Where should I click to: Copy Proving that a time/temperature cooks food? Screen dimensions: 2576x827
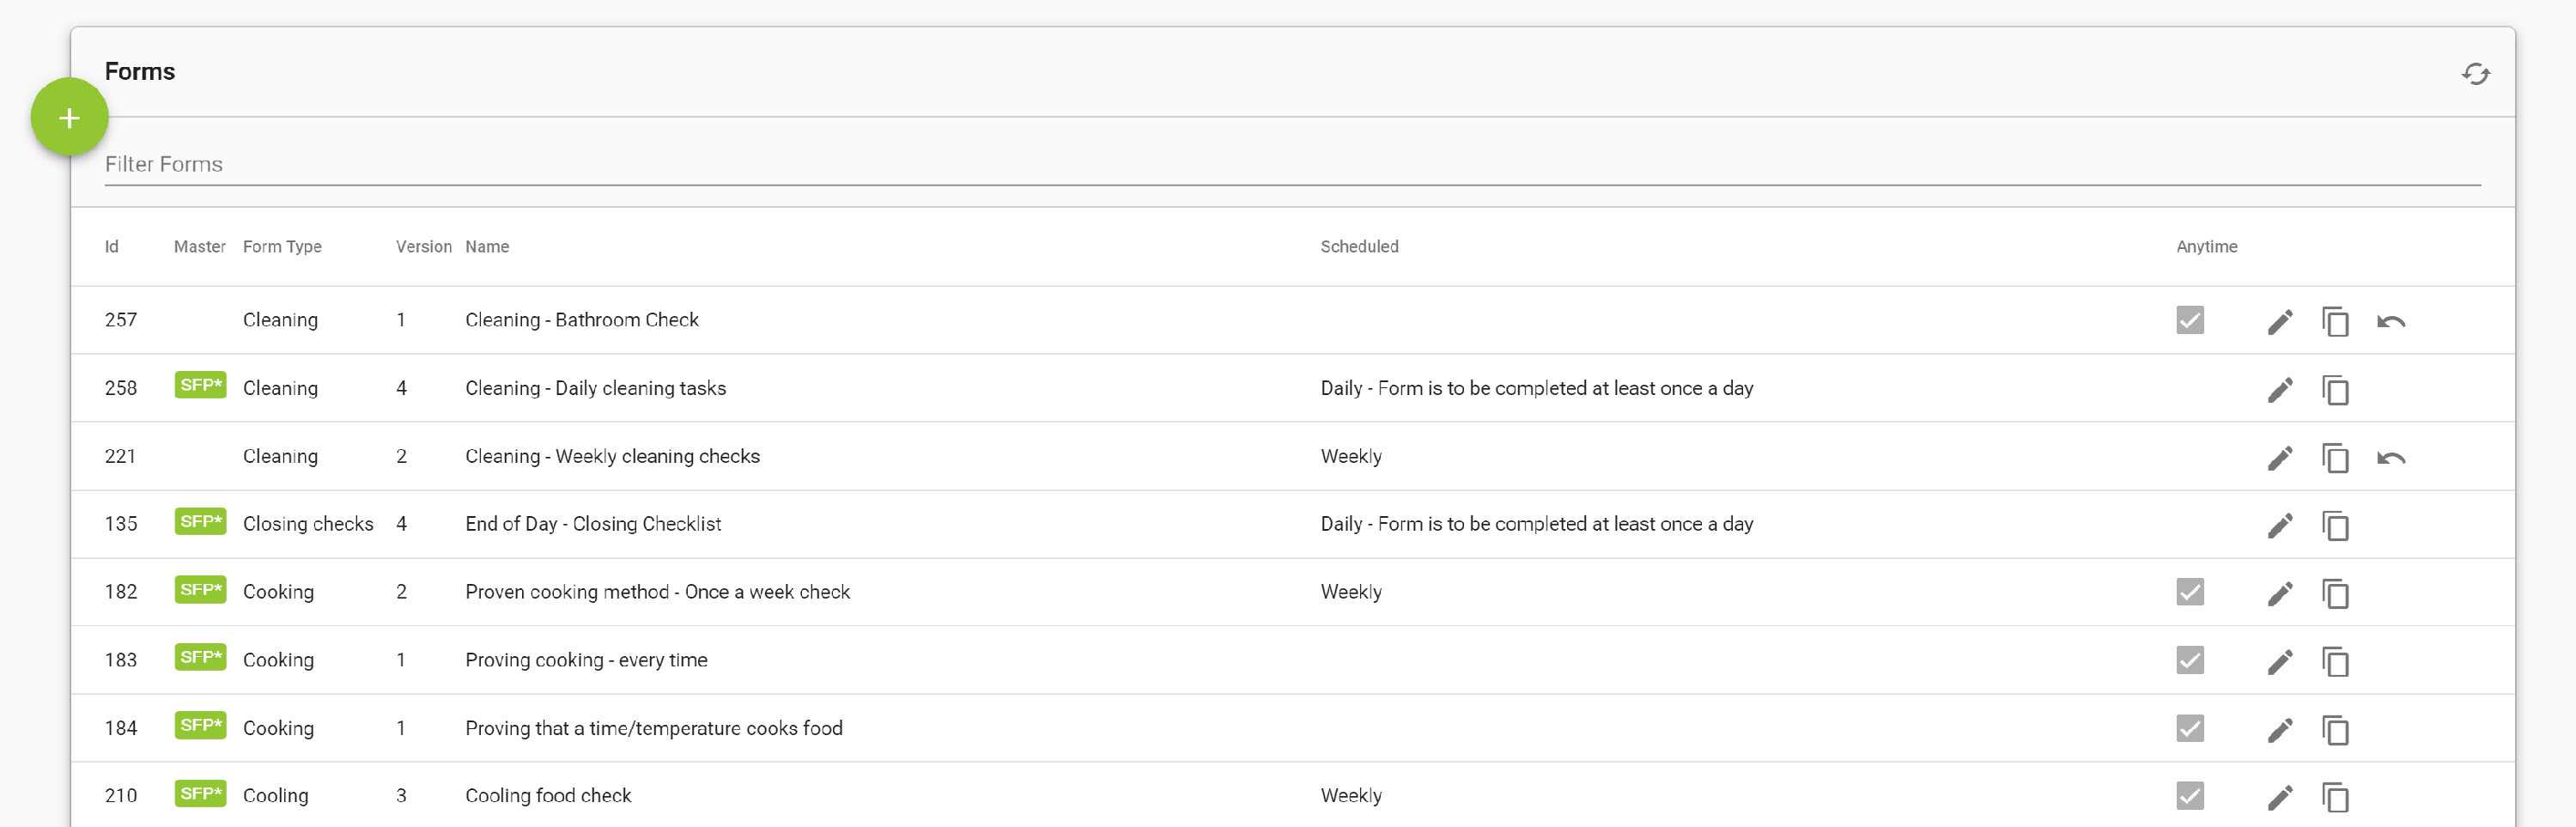tap(2334, 729)
